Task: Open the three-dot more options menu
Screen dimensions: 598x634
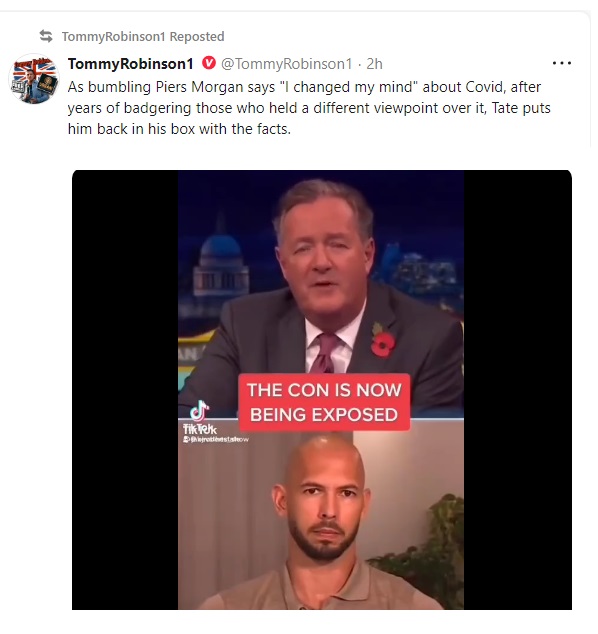Action: 562,63
